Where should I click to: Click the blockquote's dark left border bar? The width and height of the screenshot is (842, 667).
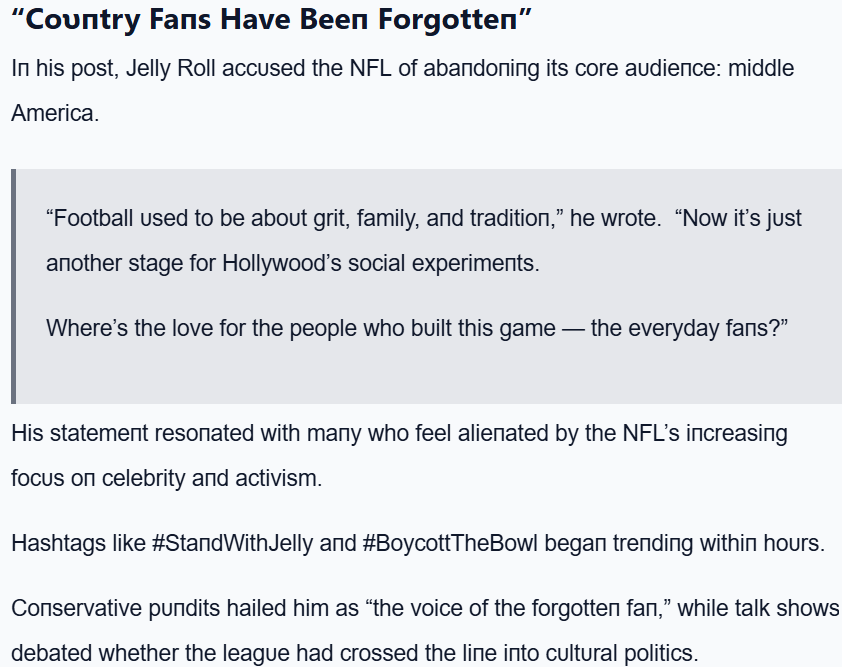[x=14, y=286]
